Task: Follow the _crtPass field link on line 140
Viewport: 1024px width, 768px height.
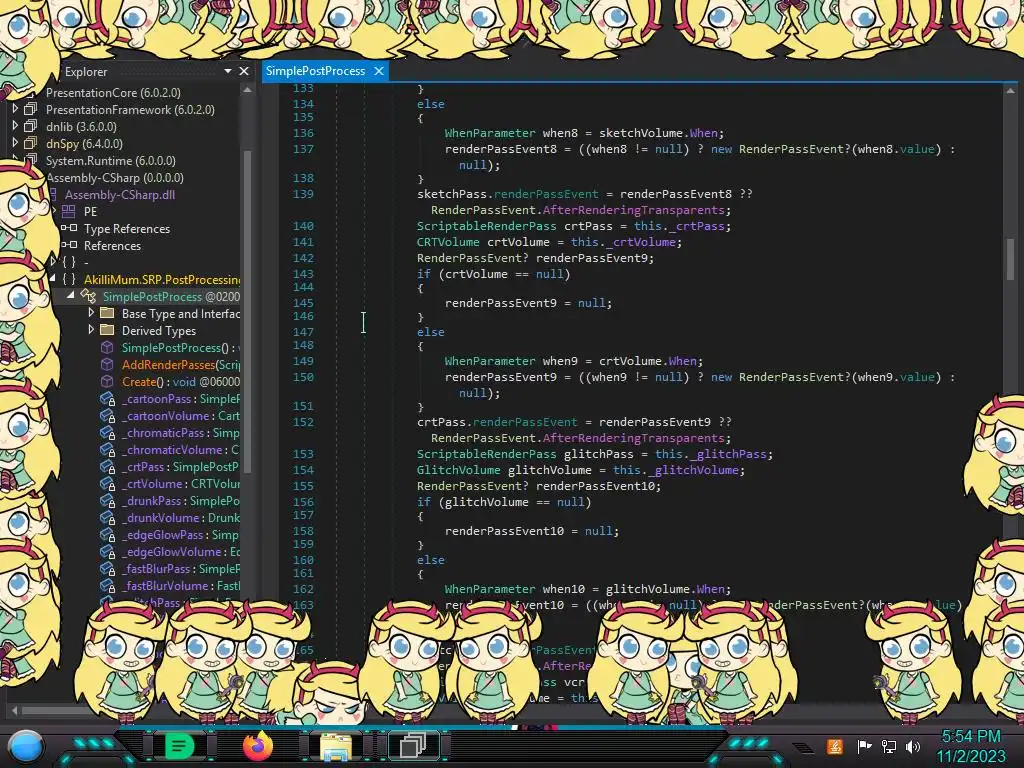Action: 698,226
